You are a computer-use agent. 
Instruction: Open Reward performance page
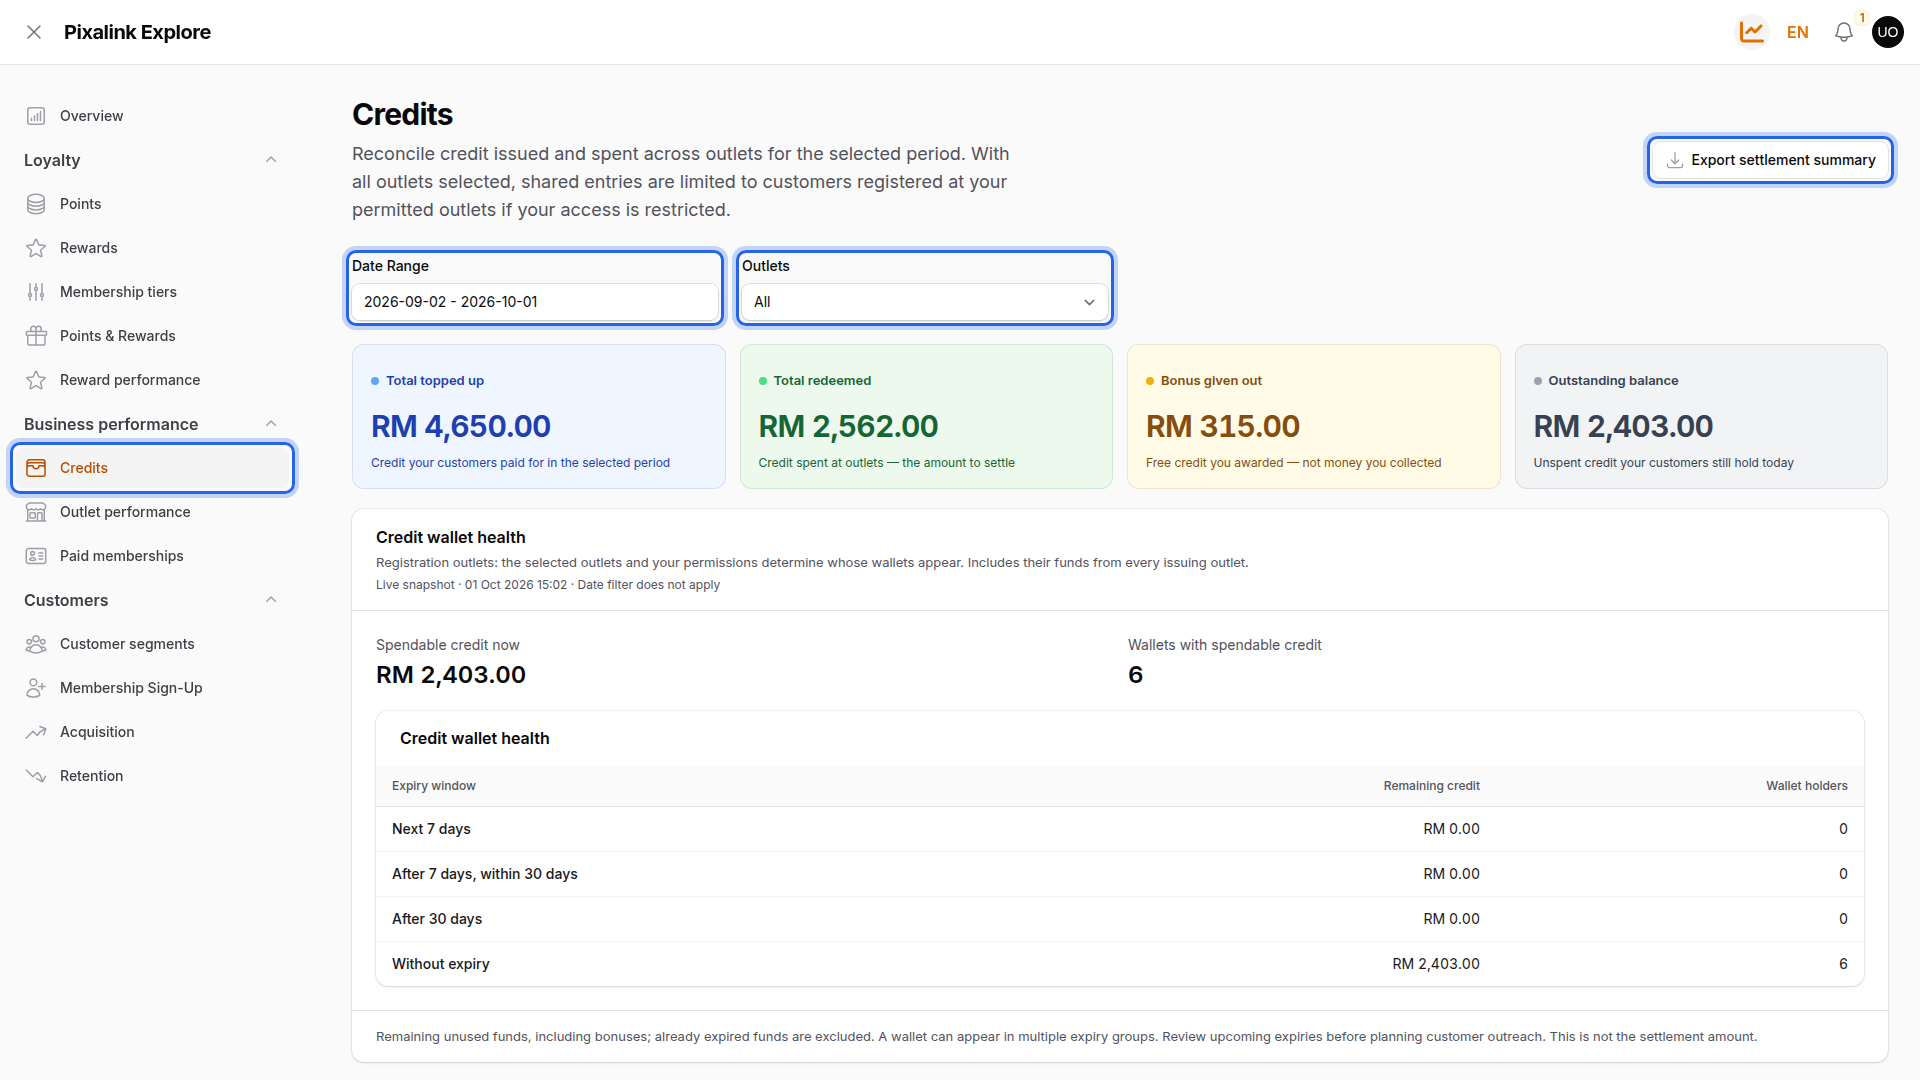point(152,380)
